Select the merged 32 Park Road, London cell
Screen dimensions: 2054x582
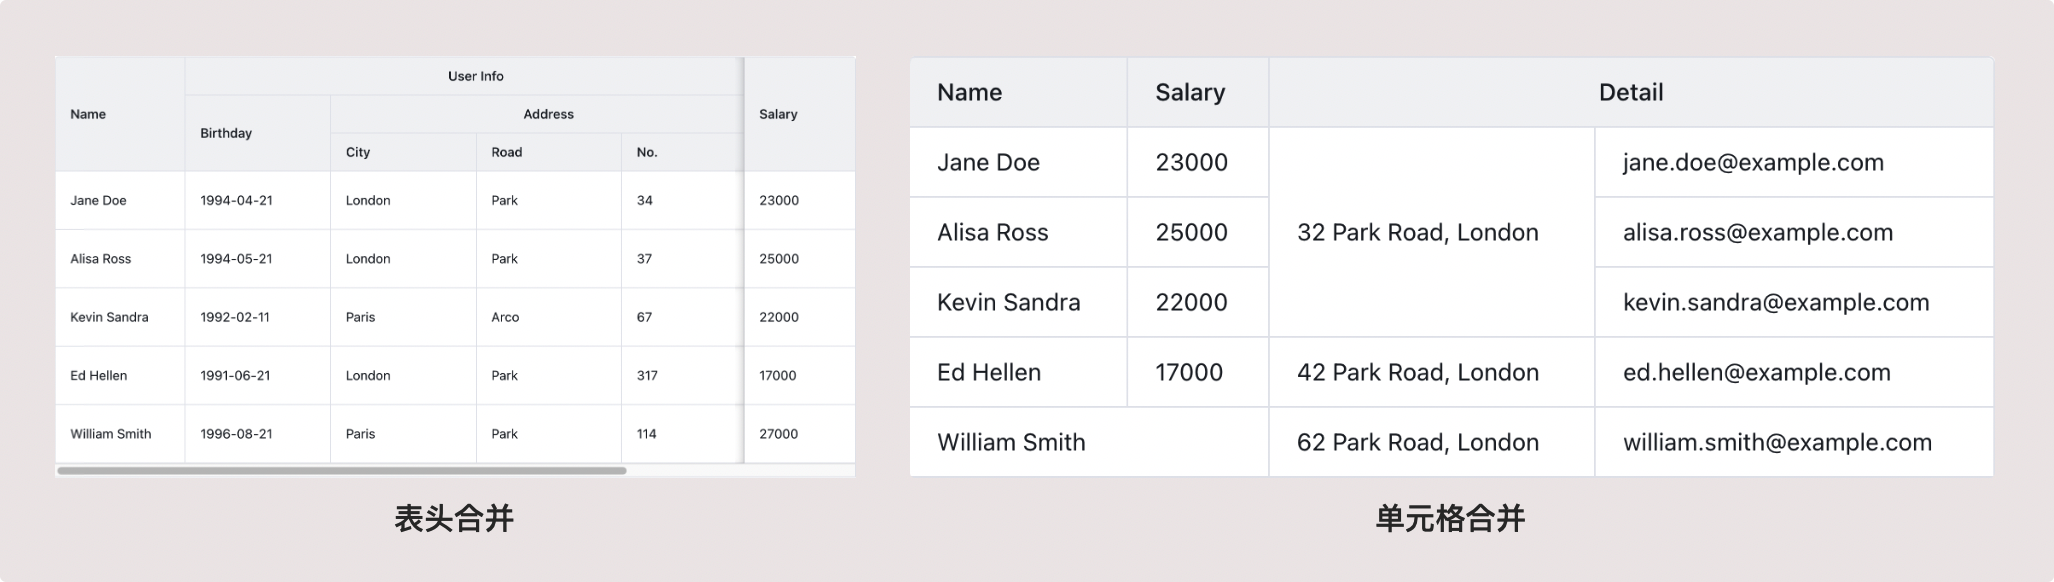(1417, 232)
